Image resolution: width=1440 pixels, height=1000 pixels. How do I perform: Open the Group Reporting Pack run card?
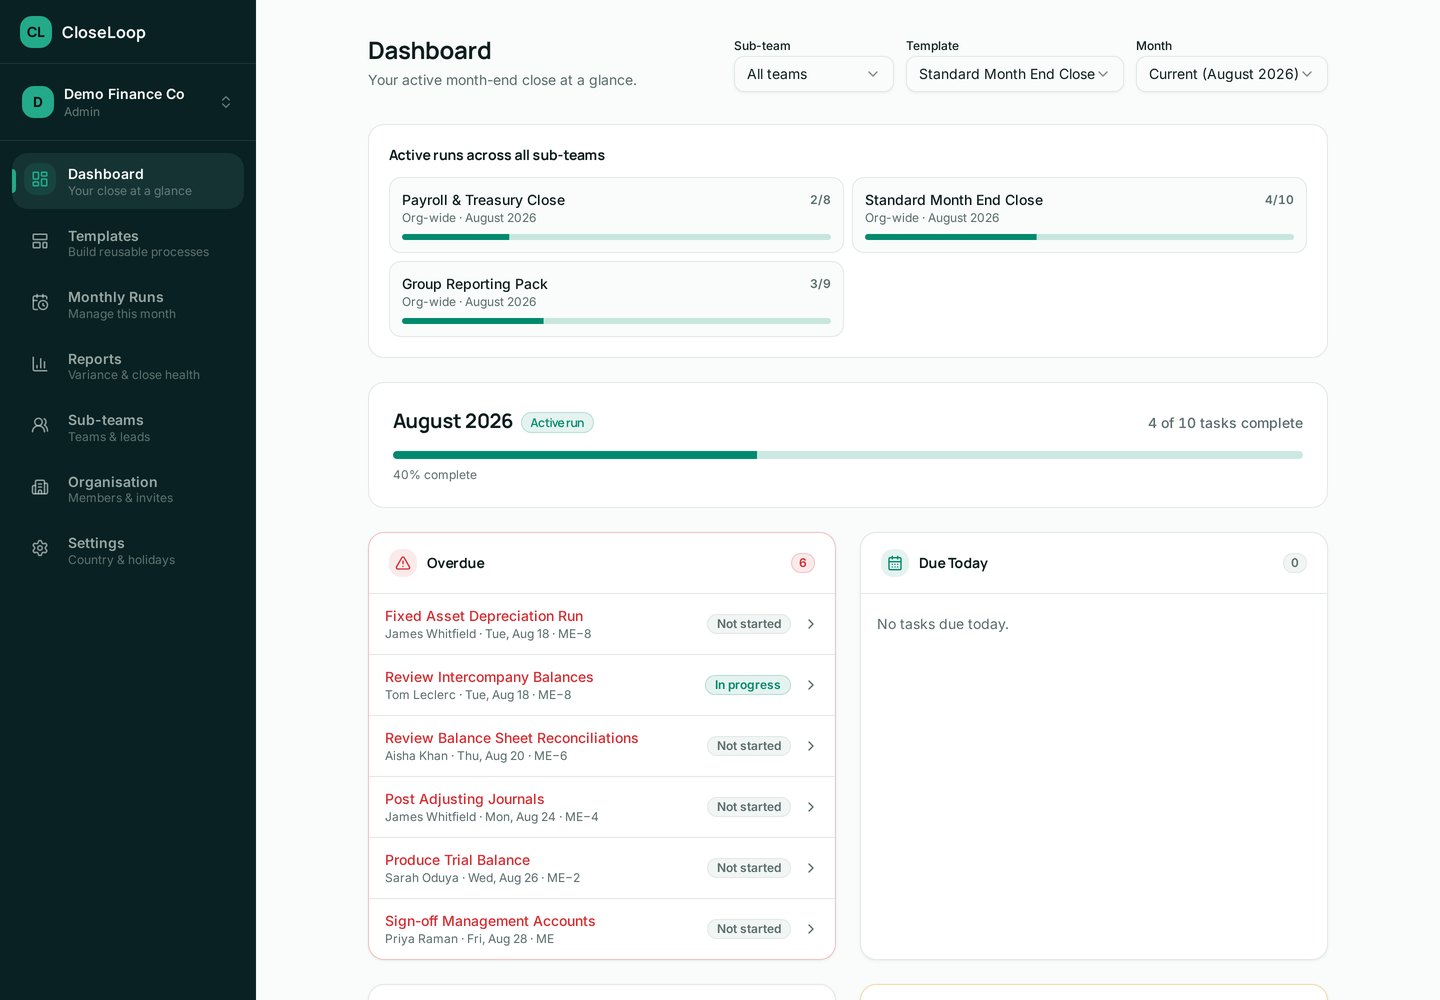click(x=616, y=299)
